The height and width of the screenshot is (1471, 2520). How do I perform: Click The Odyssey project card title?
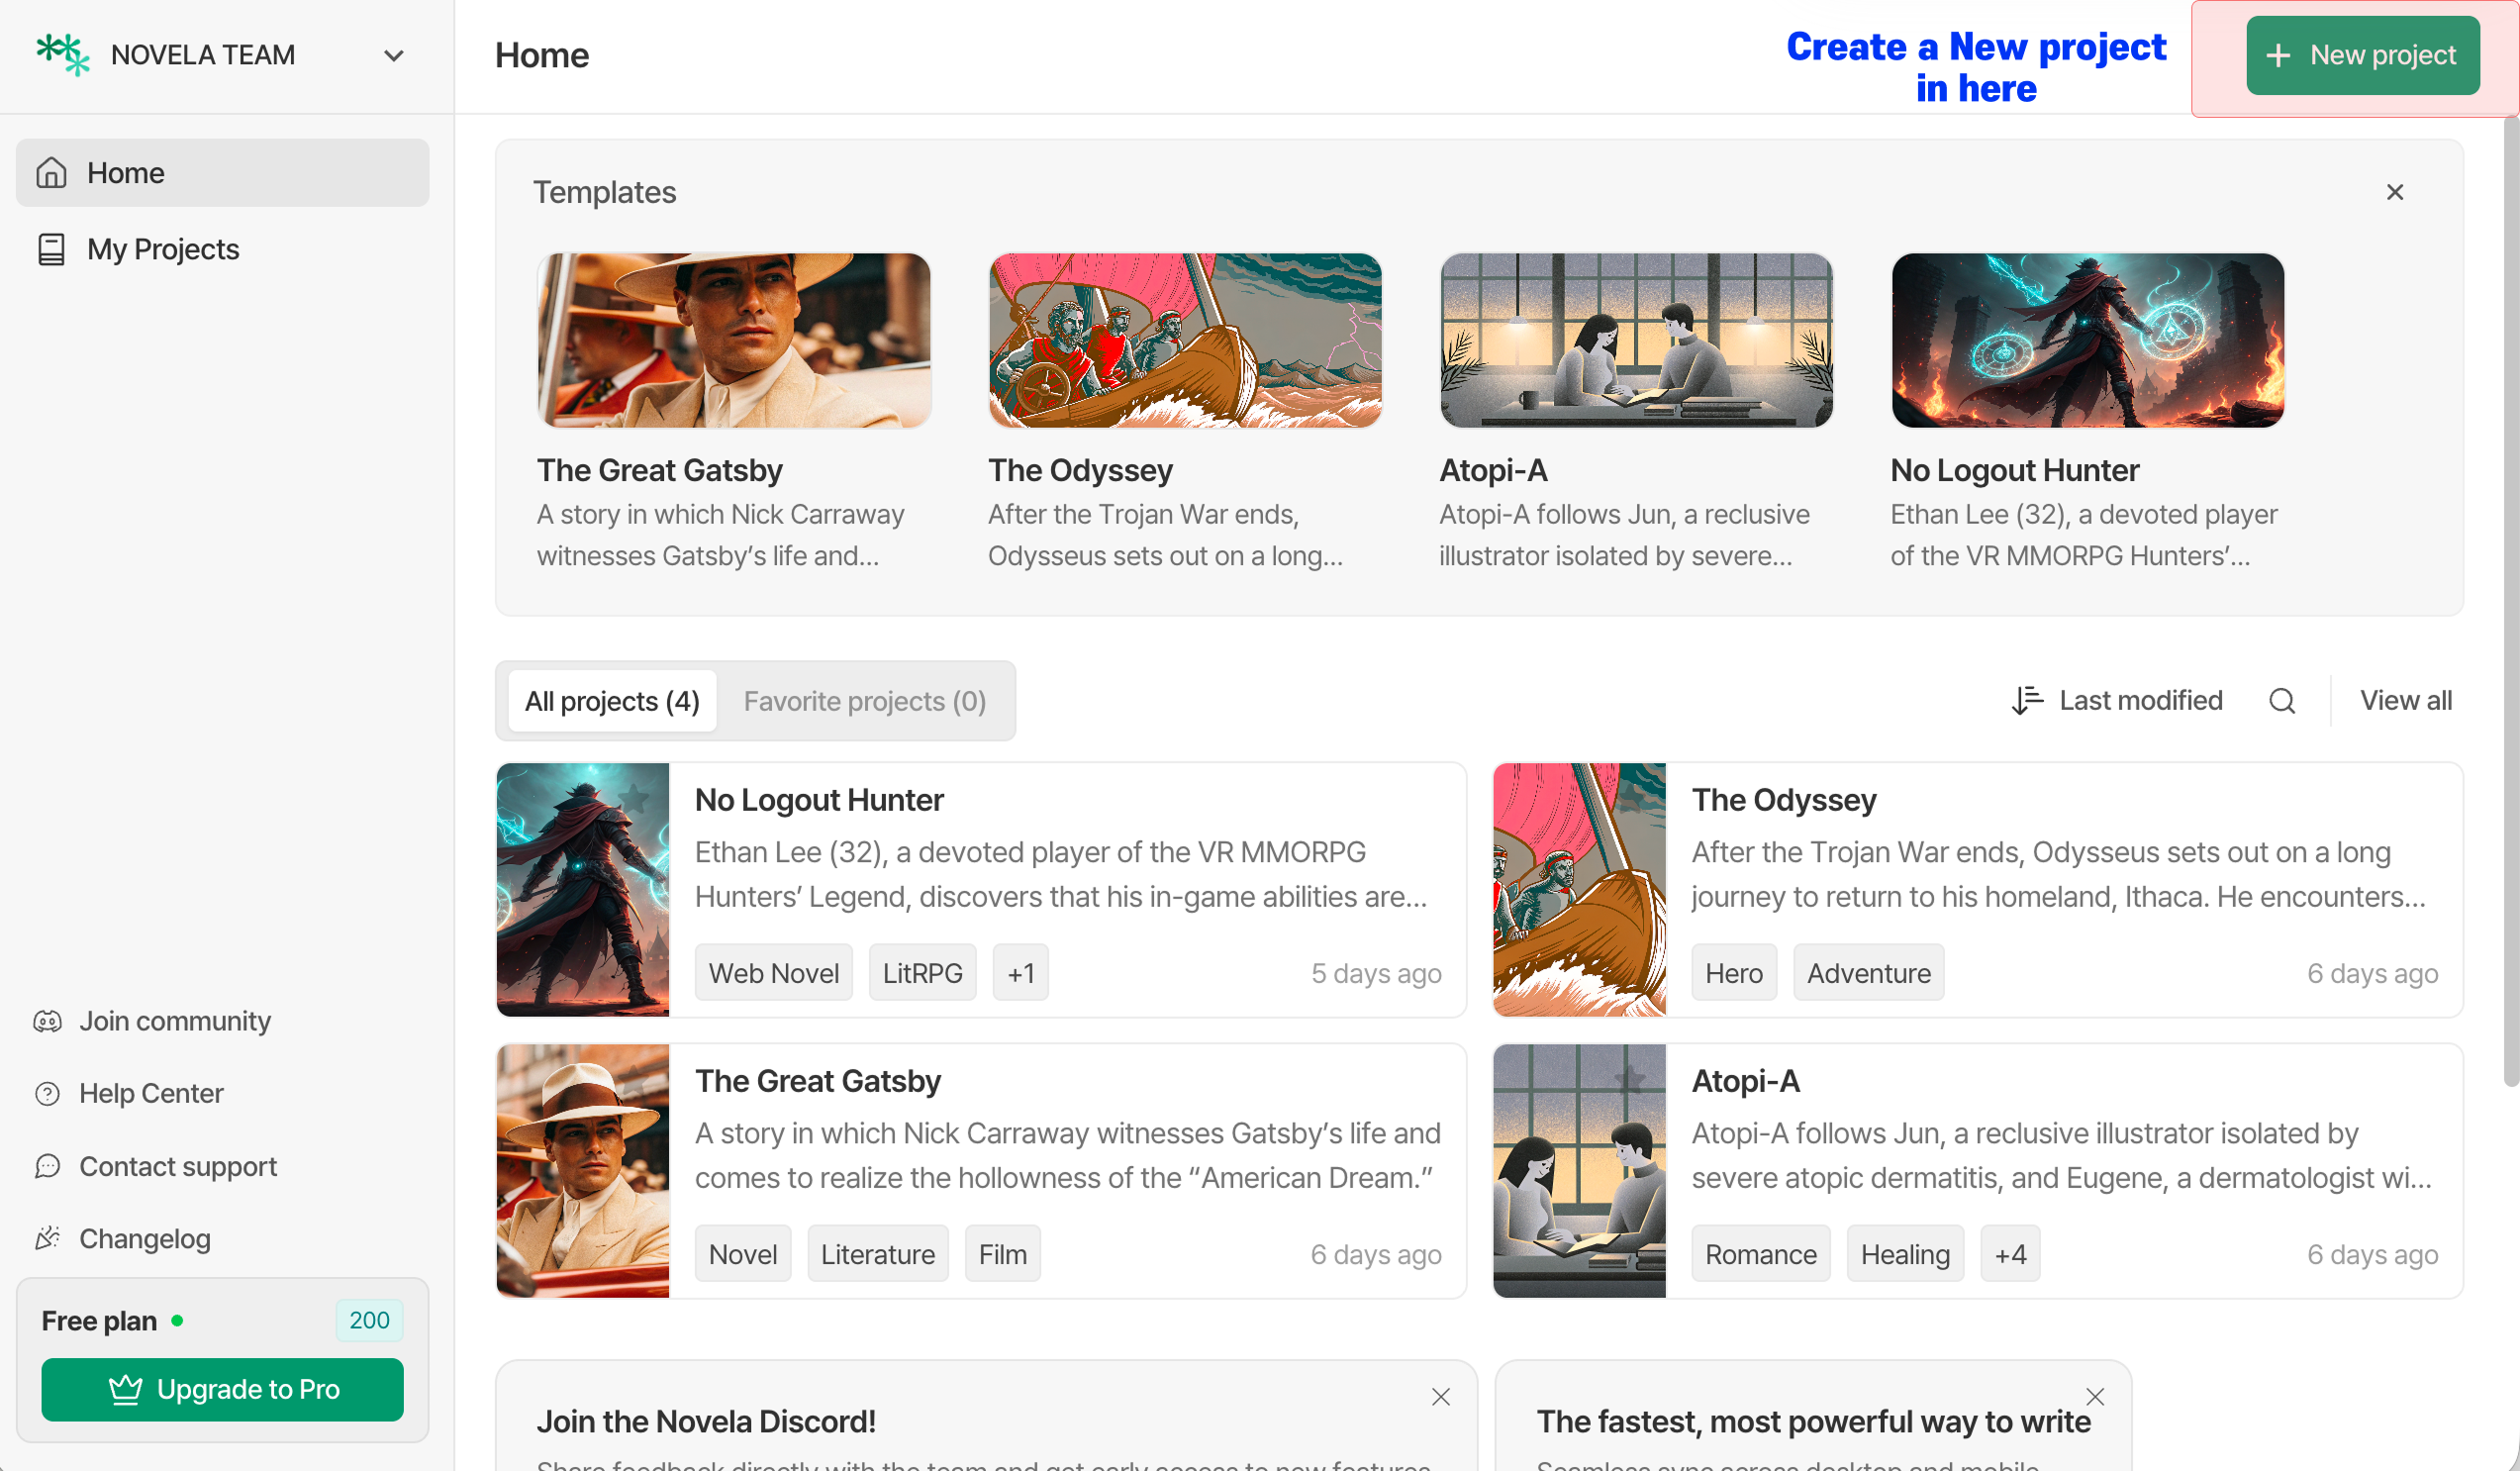point(1784,800)
